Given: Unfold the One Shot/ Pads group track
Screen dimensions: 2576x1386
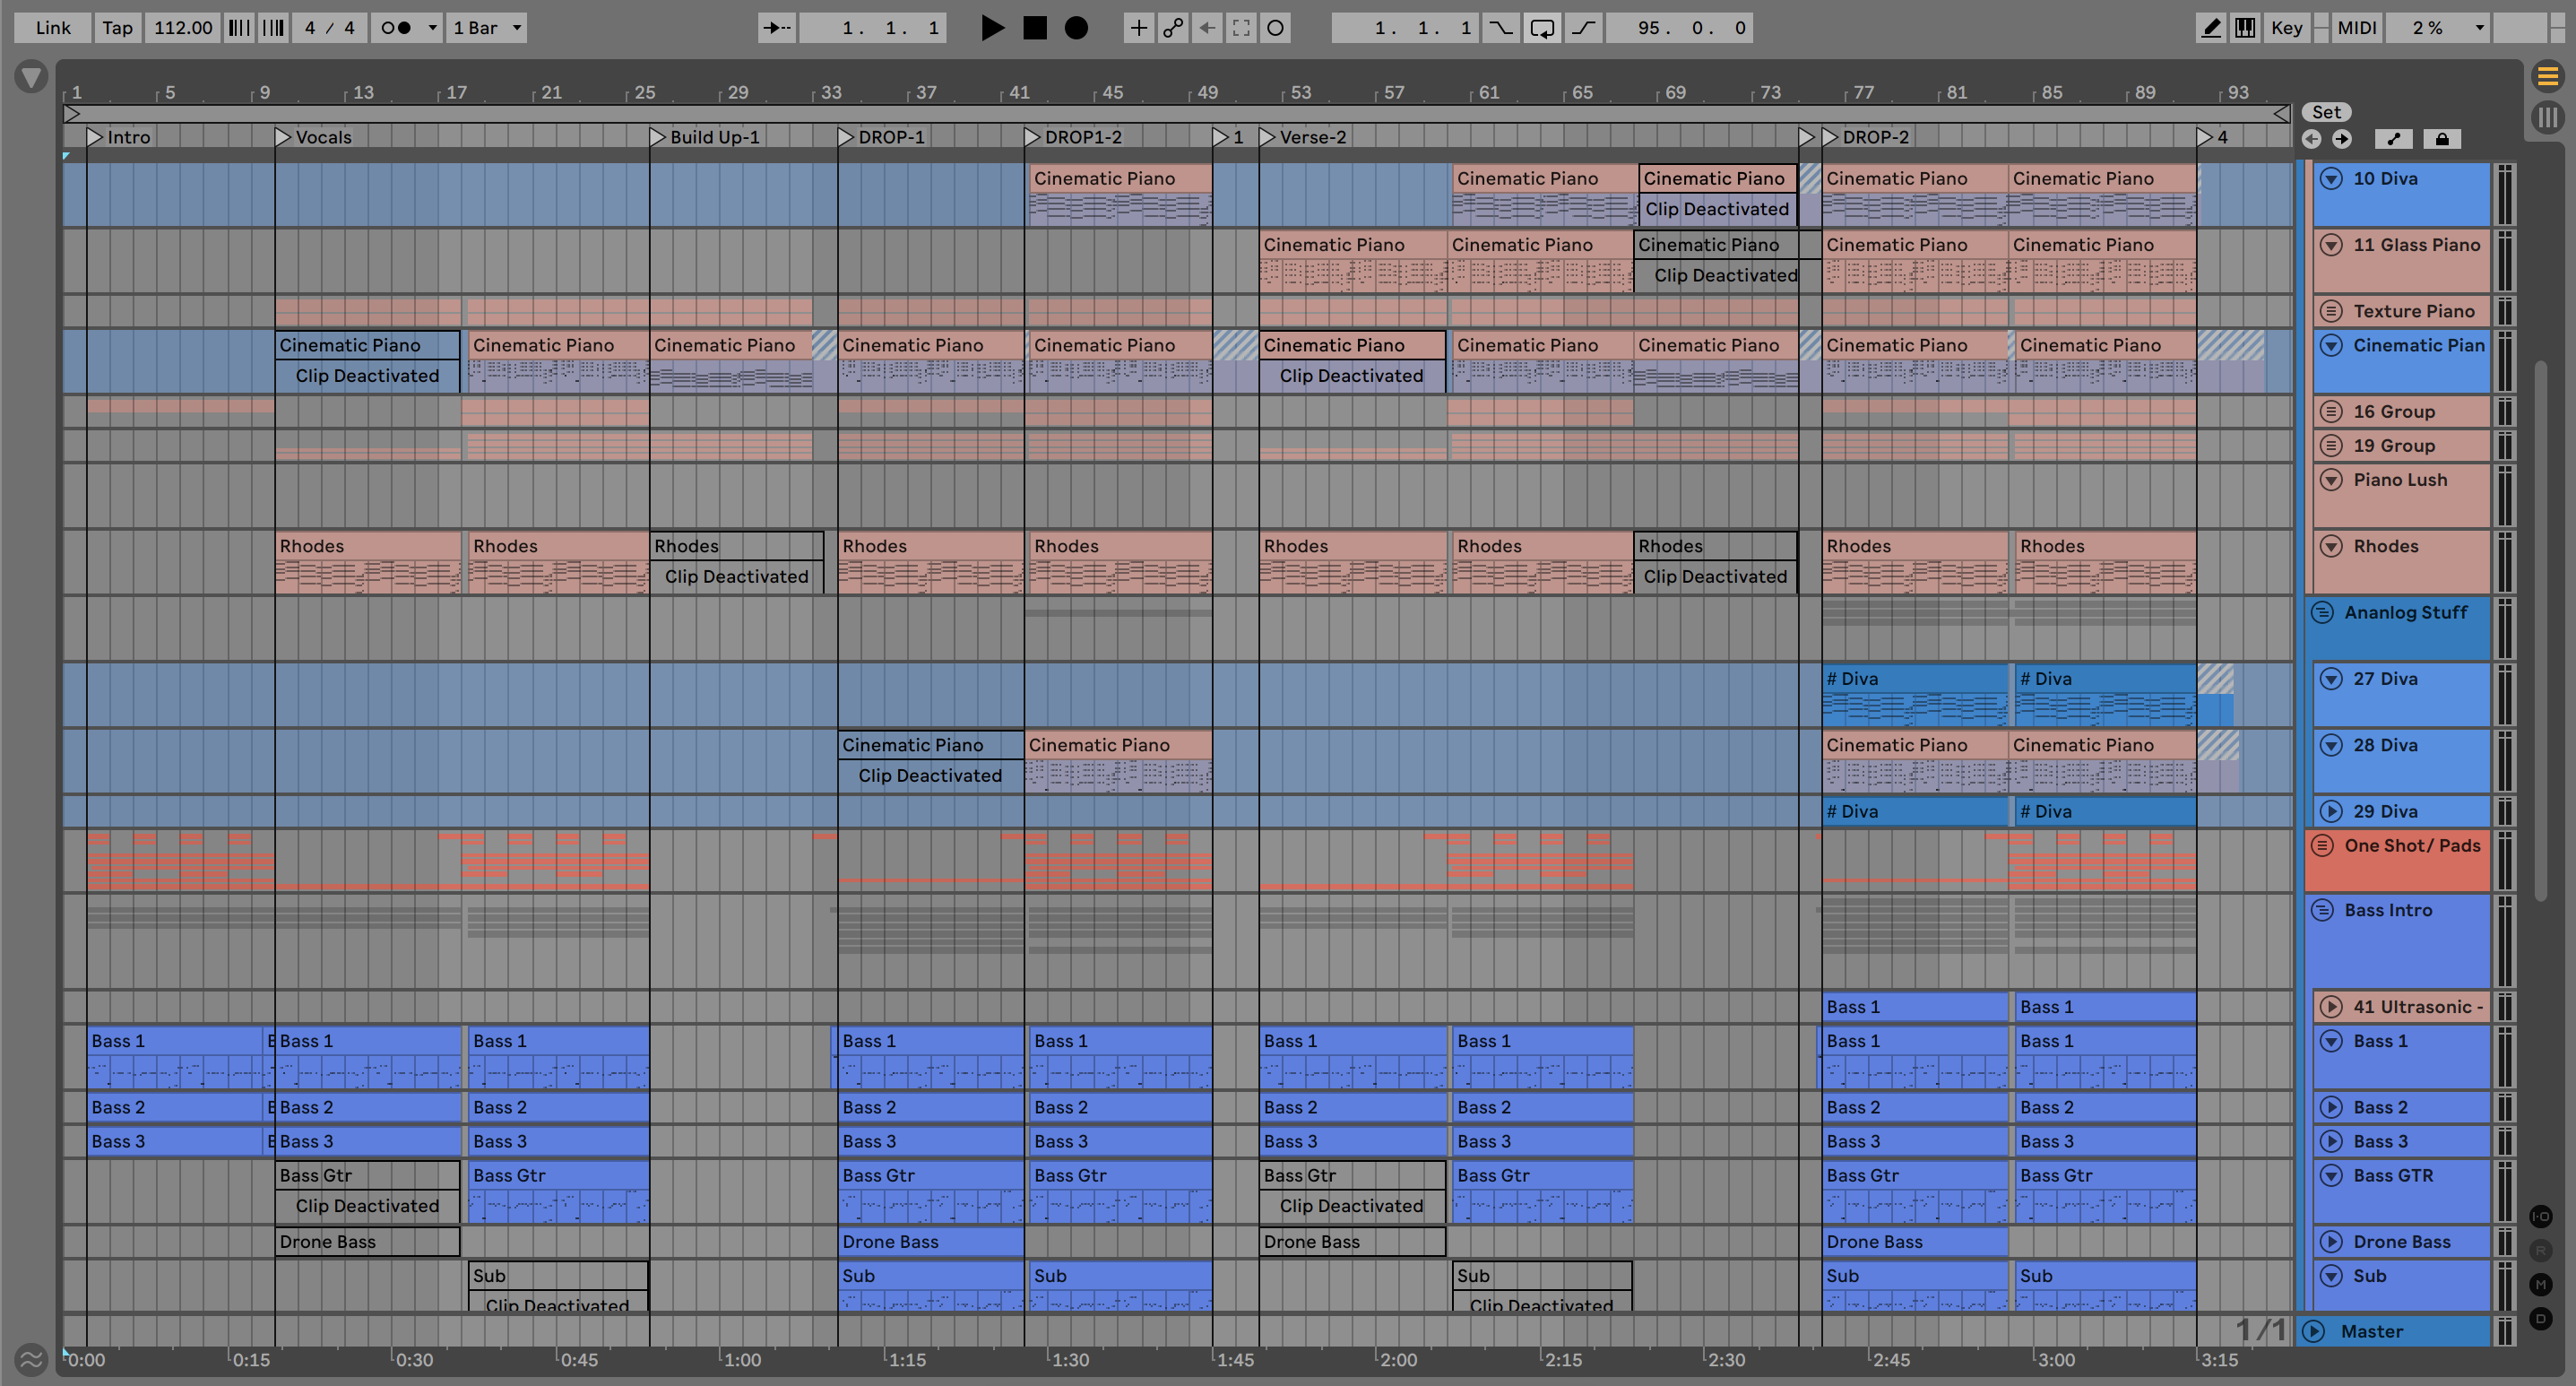Looking at the screenshot, I should click(x=2322, y=845).
